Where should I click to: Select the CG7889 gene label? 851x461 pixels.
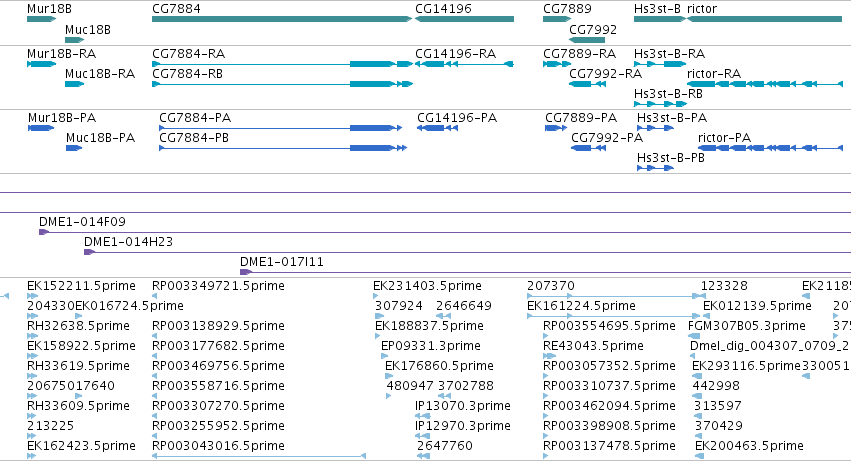[567, 9]
